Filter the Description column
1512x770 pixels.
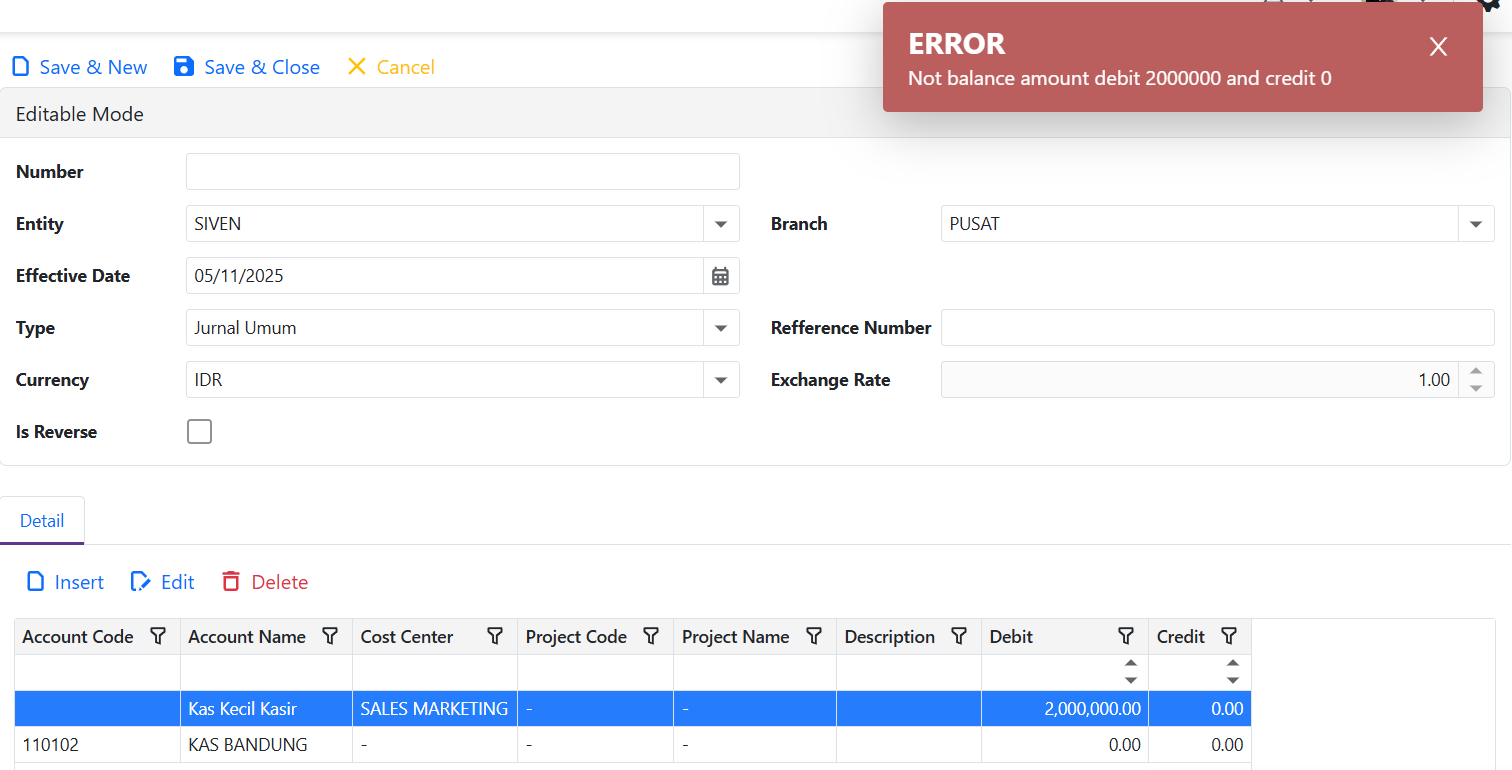pyautogui.click(x=959, y=637)
